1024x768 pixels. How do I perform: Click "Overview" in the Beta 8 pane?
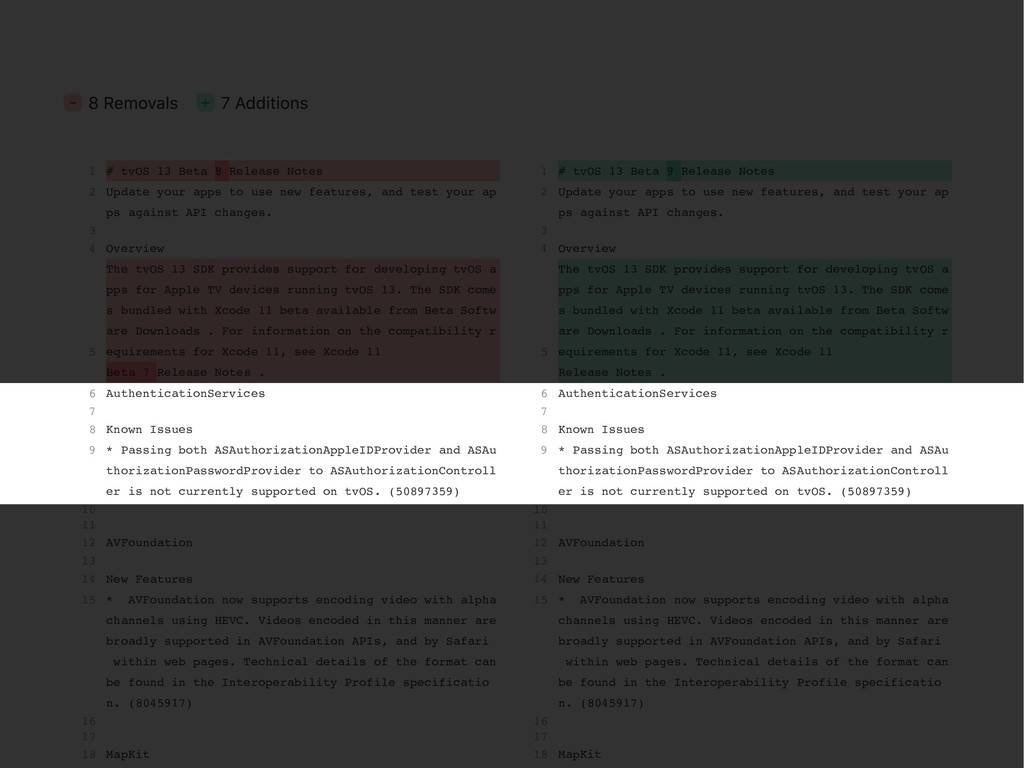[135, 248]
